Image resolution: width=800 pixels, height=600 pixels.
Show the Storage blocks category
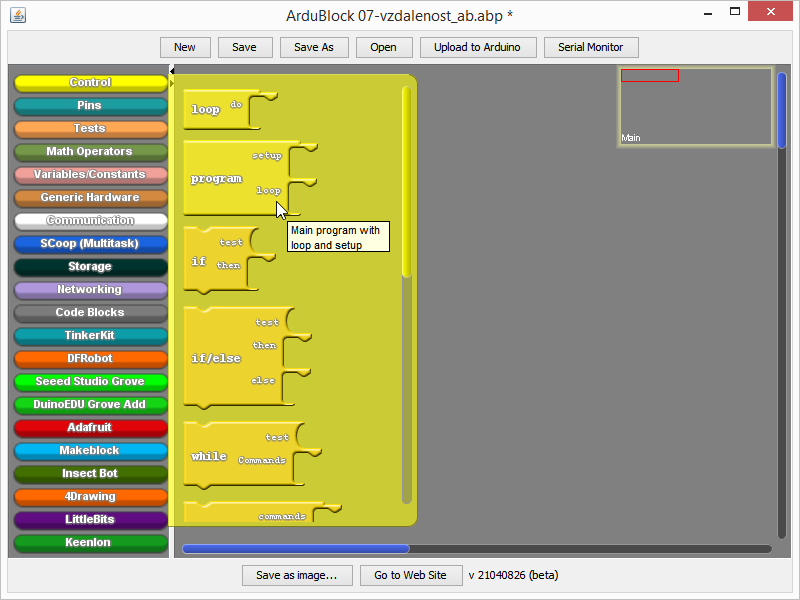[90, 266]
